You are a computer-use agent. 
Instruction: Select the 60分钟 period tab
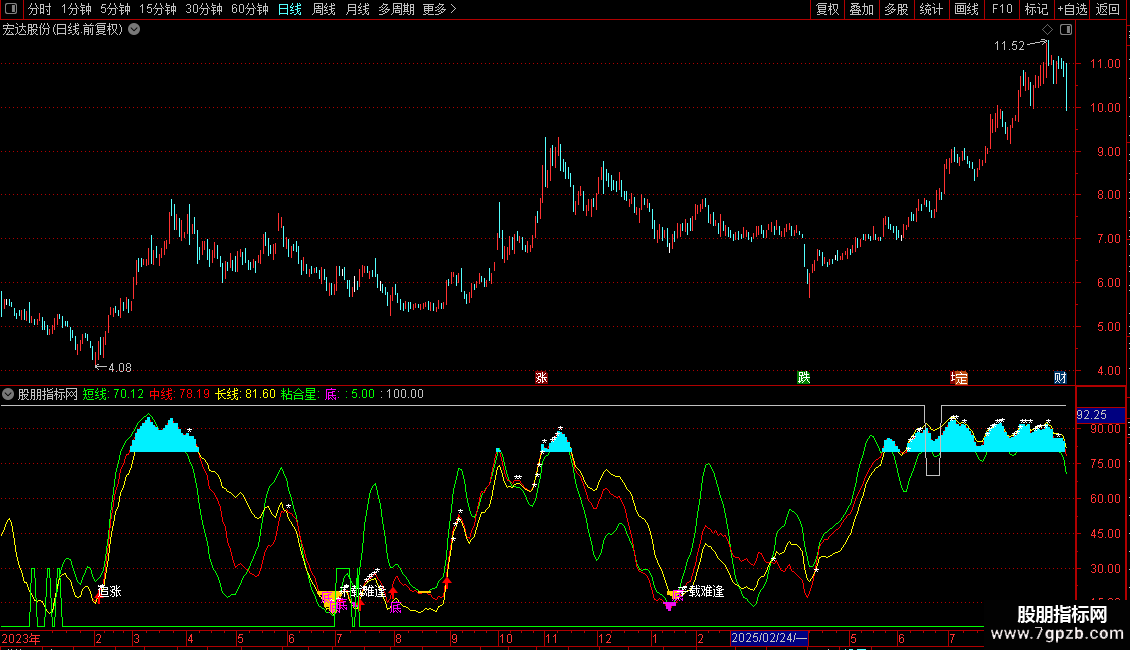pyautogui.click(x=249, y=9)
